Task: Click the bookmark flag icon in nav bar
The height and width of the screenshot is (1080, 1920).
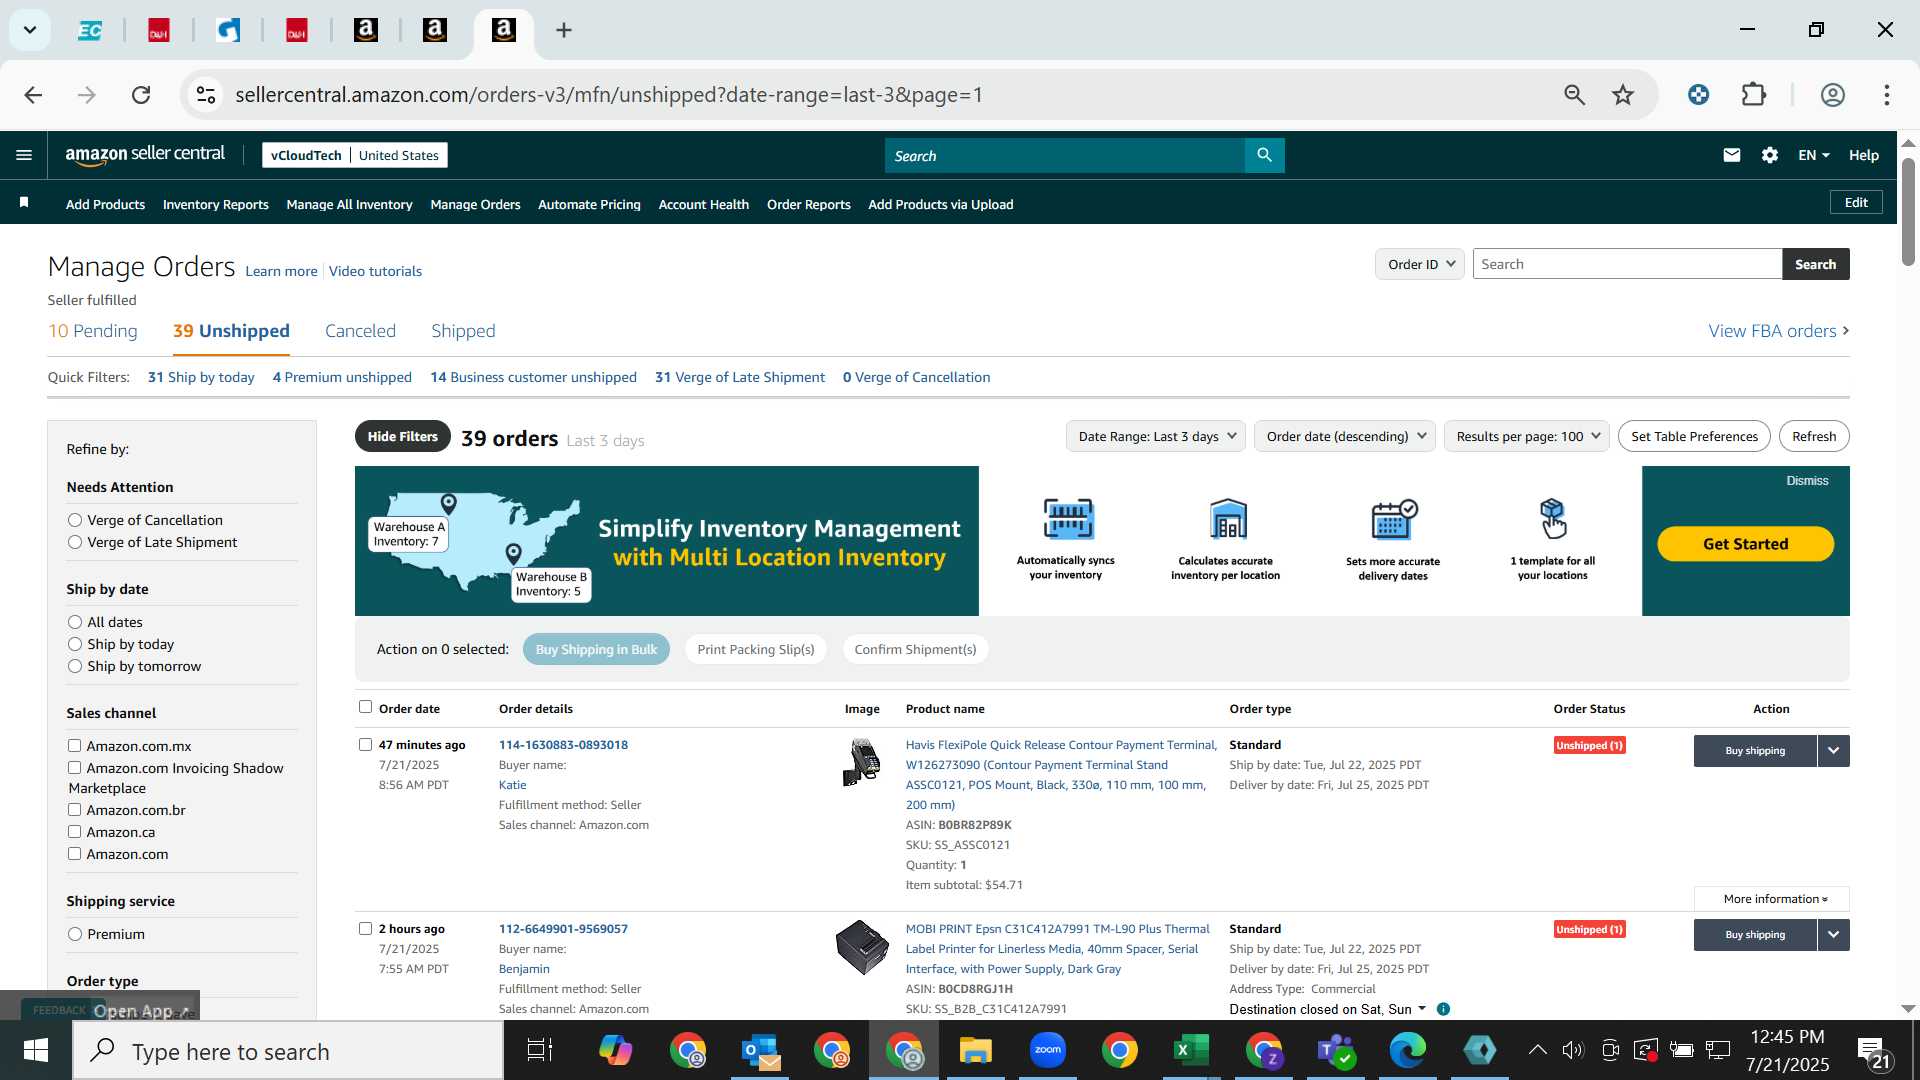Action: pyautogui.click(x=24, y=203)
